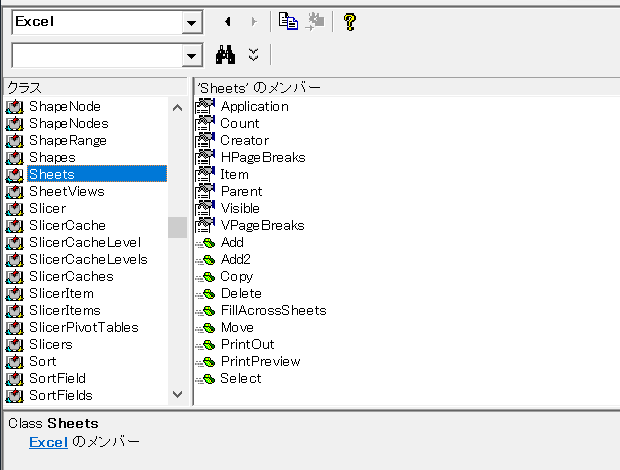Click the property icon beside Visible
This screenshot has width=620, height=470.
[205, 208]
